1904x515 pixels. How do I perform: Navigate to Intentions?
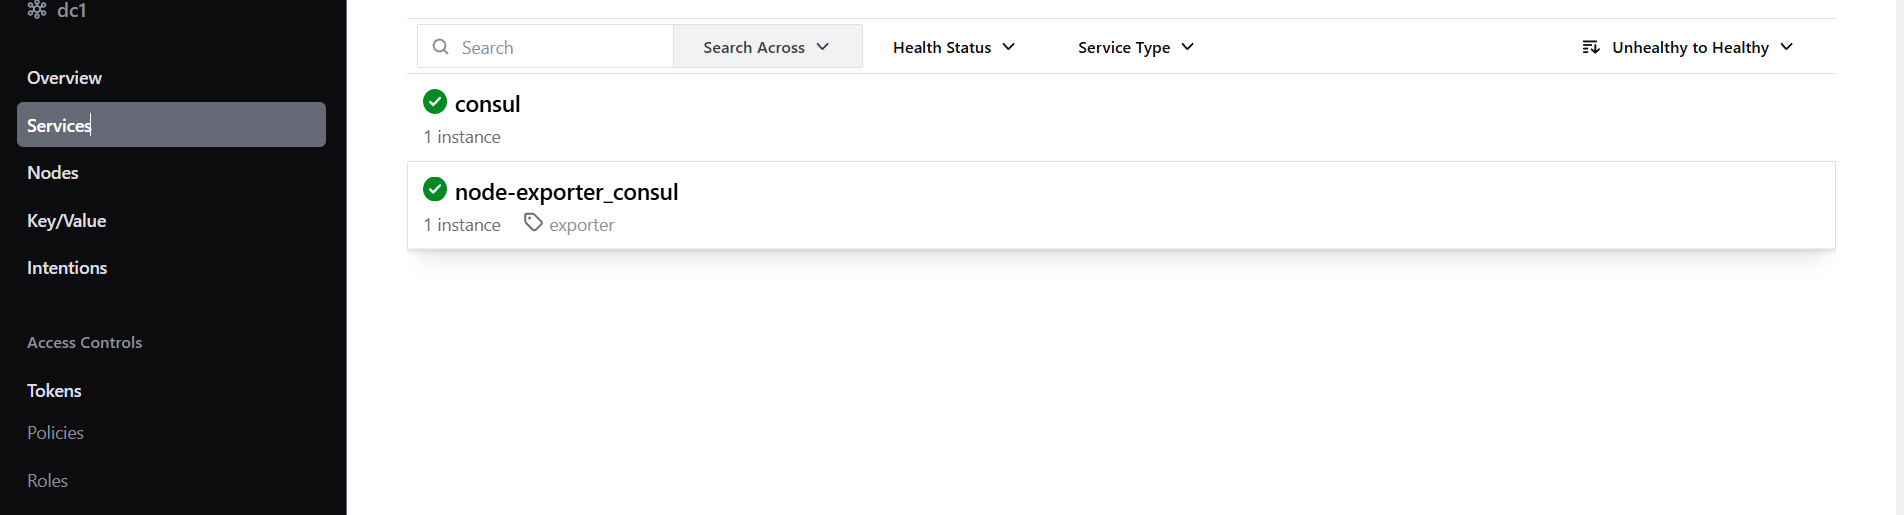click(x=67, y=268)
